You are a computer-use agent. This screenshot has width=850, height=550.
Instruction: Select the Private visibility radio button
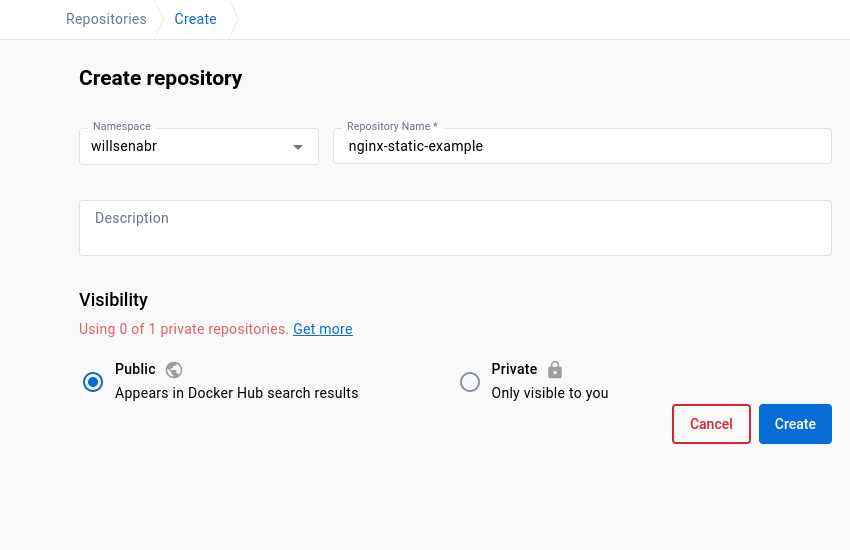click(x=470, y=381)
